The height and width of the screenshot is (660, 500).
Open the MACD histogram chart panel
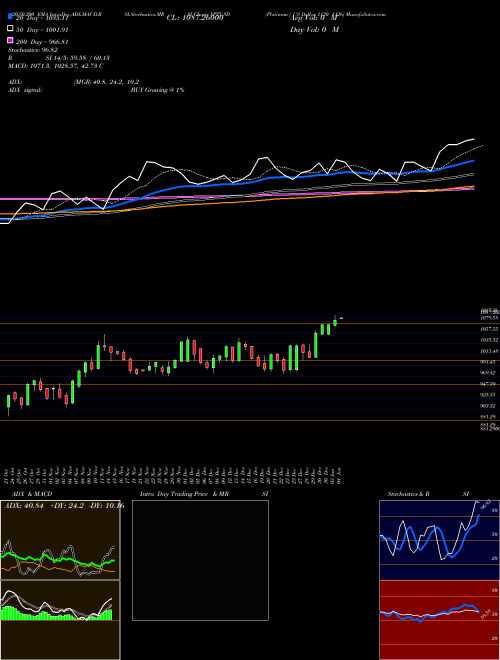coord(60,620)
